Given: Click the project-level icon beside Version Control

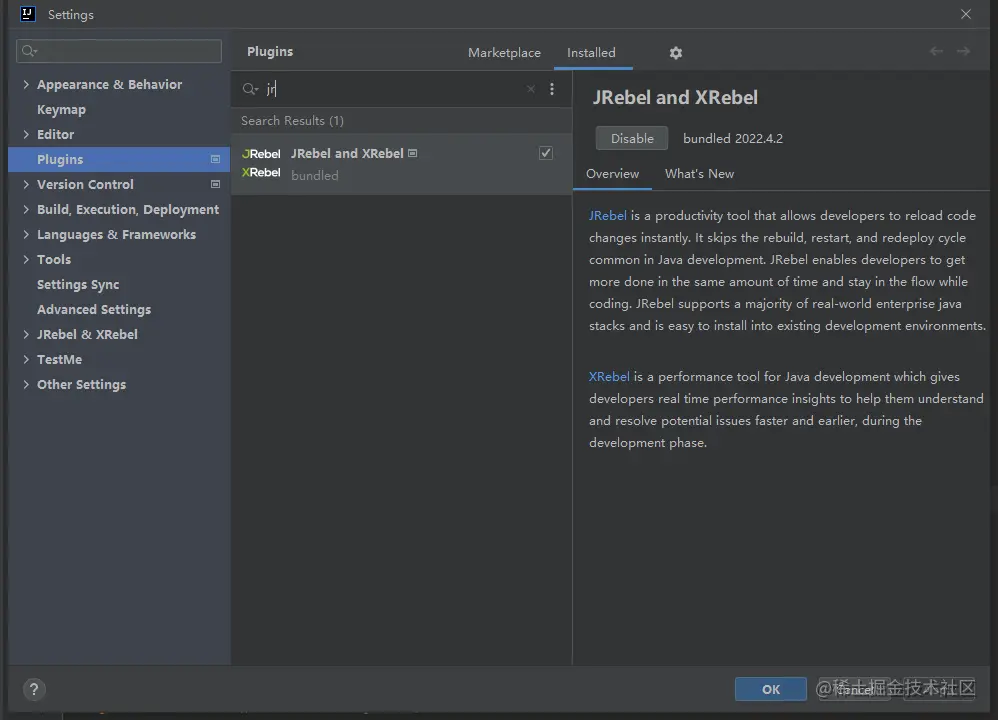Looking at the screenshot, I should point(215,184).
